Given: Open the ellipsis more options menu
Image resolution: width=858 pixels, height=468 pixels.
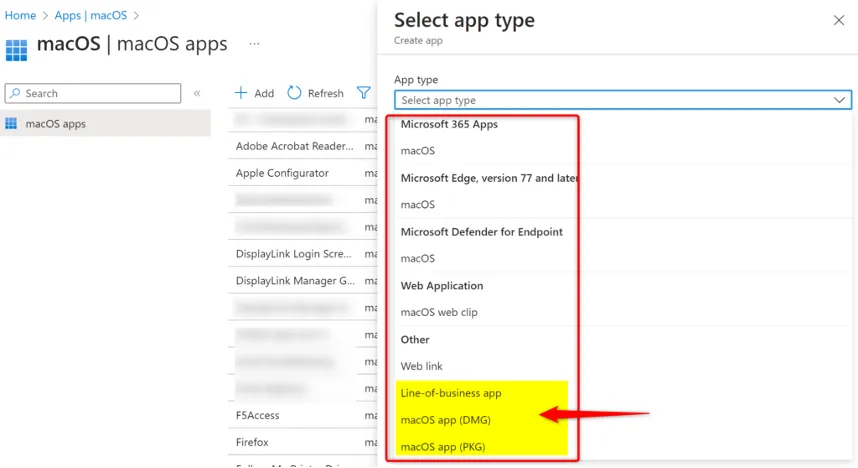Looking at the screenshot, I should point(255,44).
